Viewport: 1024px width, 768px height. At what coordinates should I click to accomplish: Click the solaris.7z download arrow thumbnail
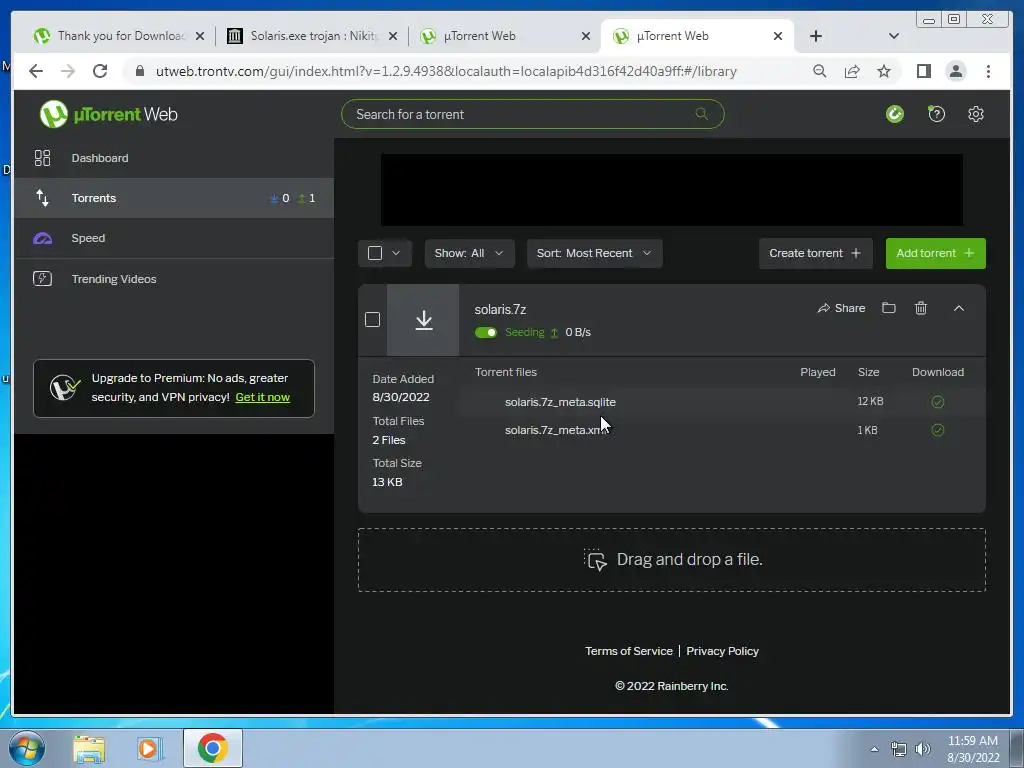click(423, 320)
